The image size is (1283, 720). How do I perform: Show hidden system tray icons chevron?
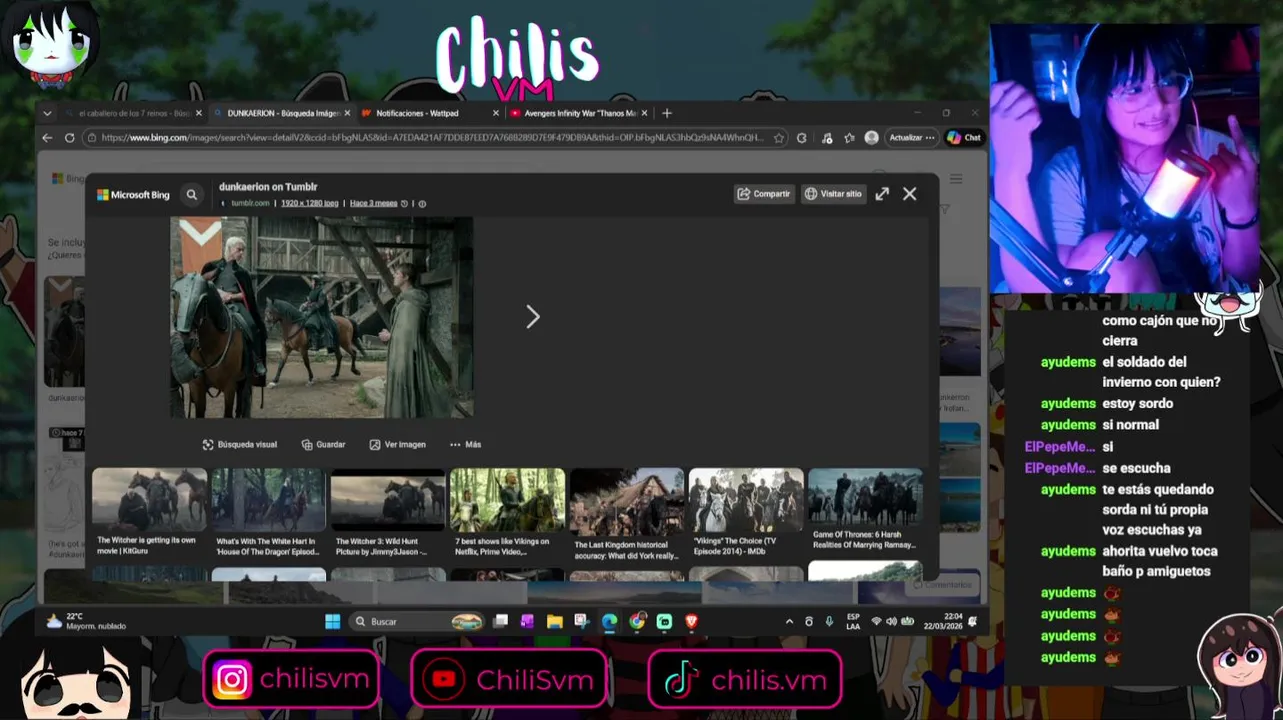(x=789, y=622)
